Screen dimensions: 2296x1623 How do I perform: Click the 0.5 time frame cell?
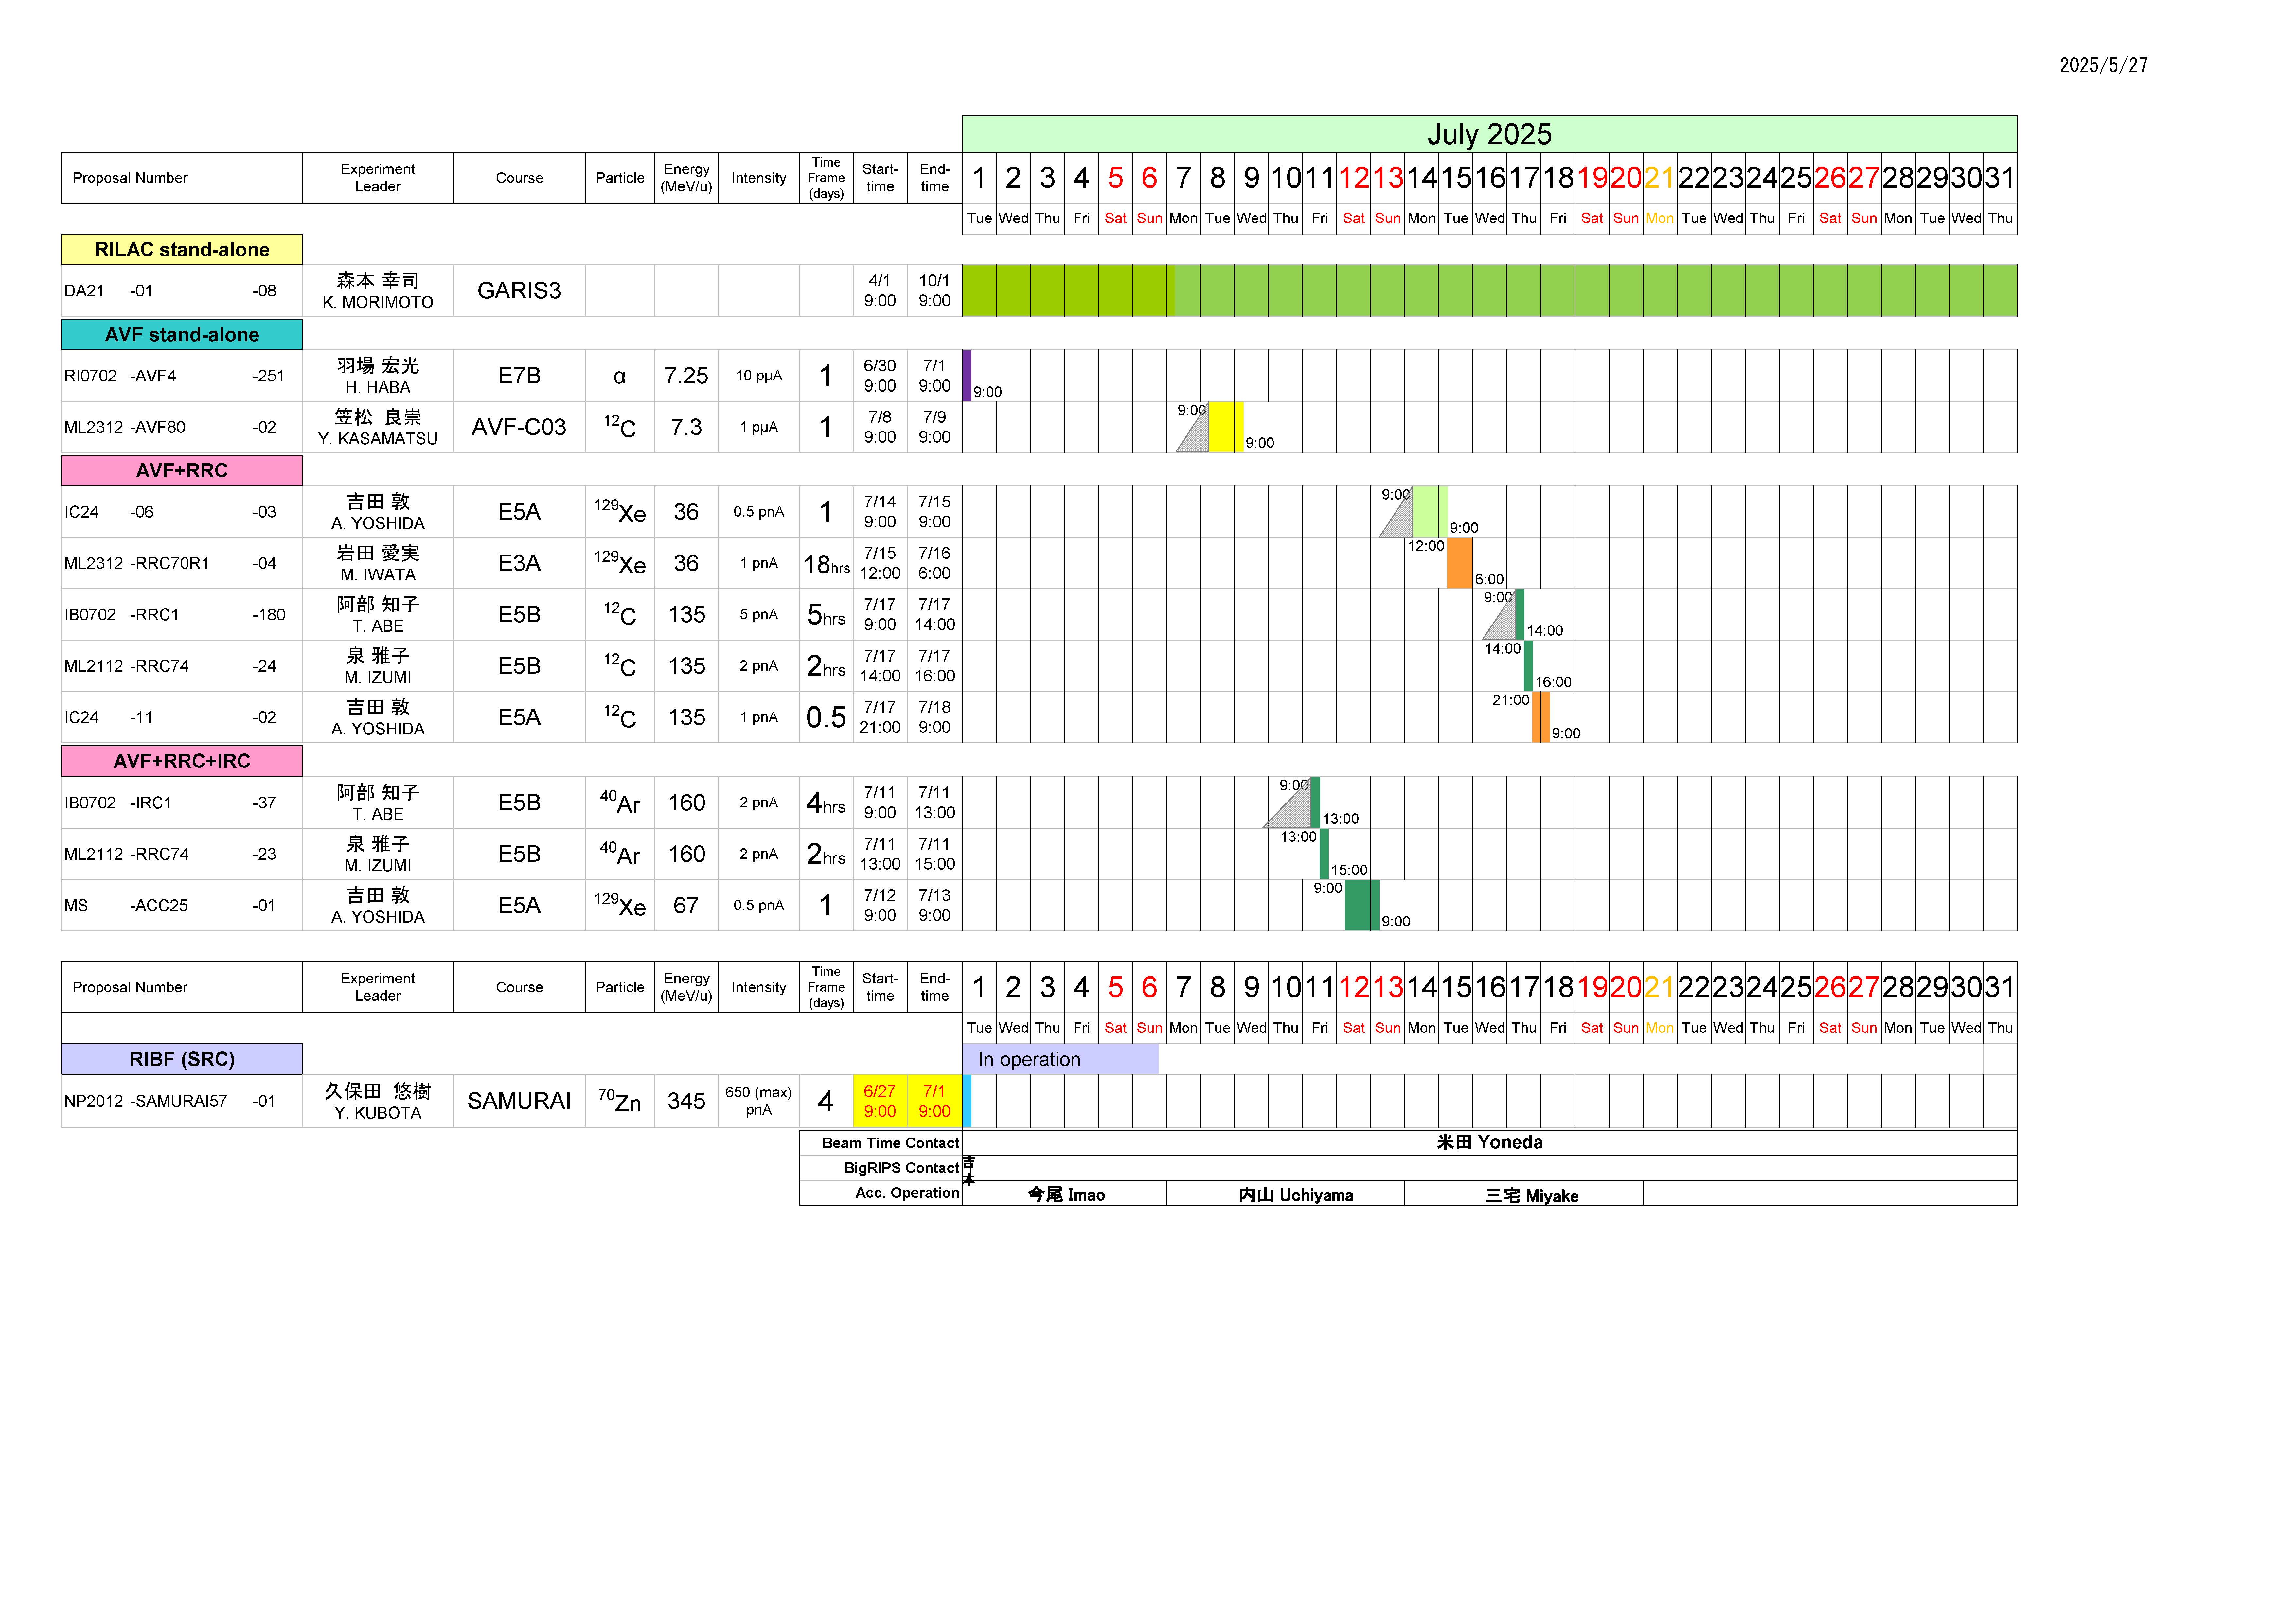[826, 717]
